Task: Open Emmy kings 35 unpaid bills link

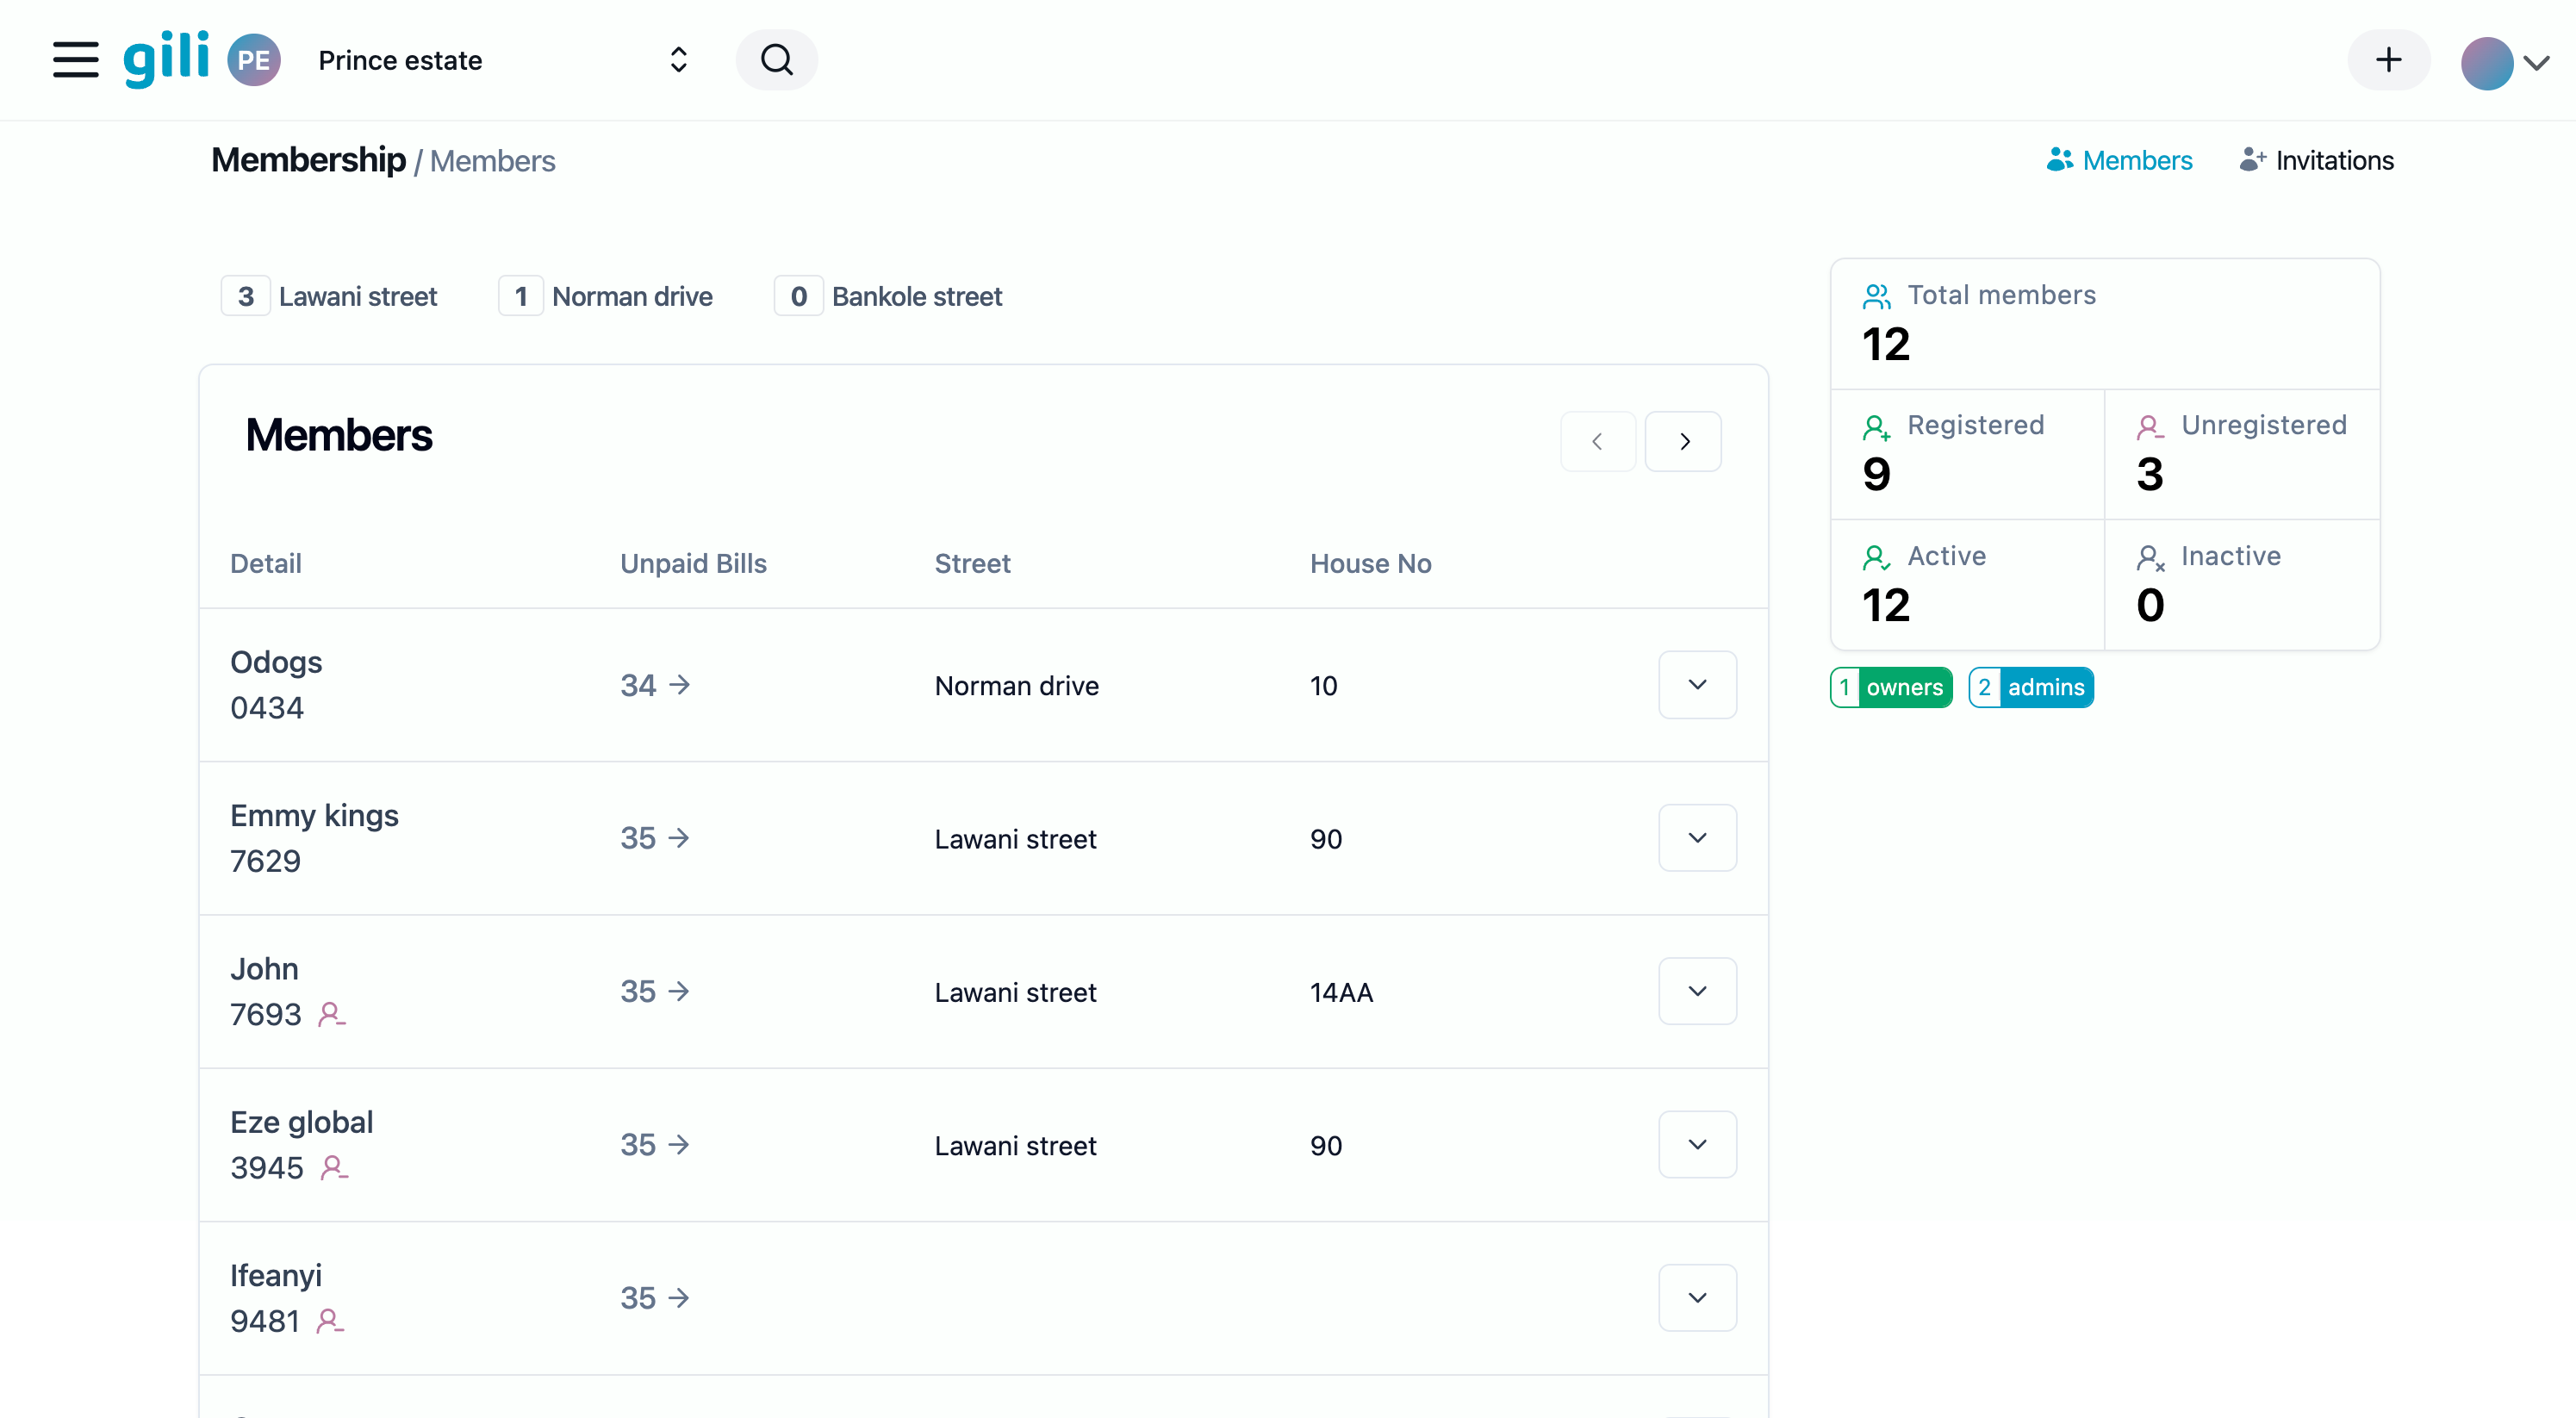Action: [655, 838]
